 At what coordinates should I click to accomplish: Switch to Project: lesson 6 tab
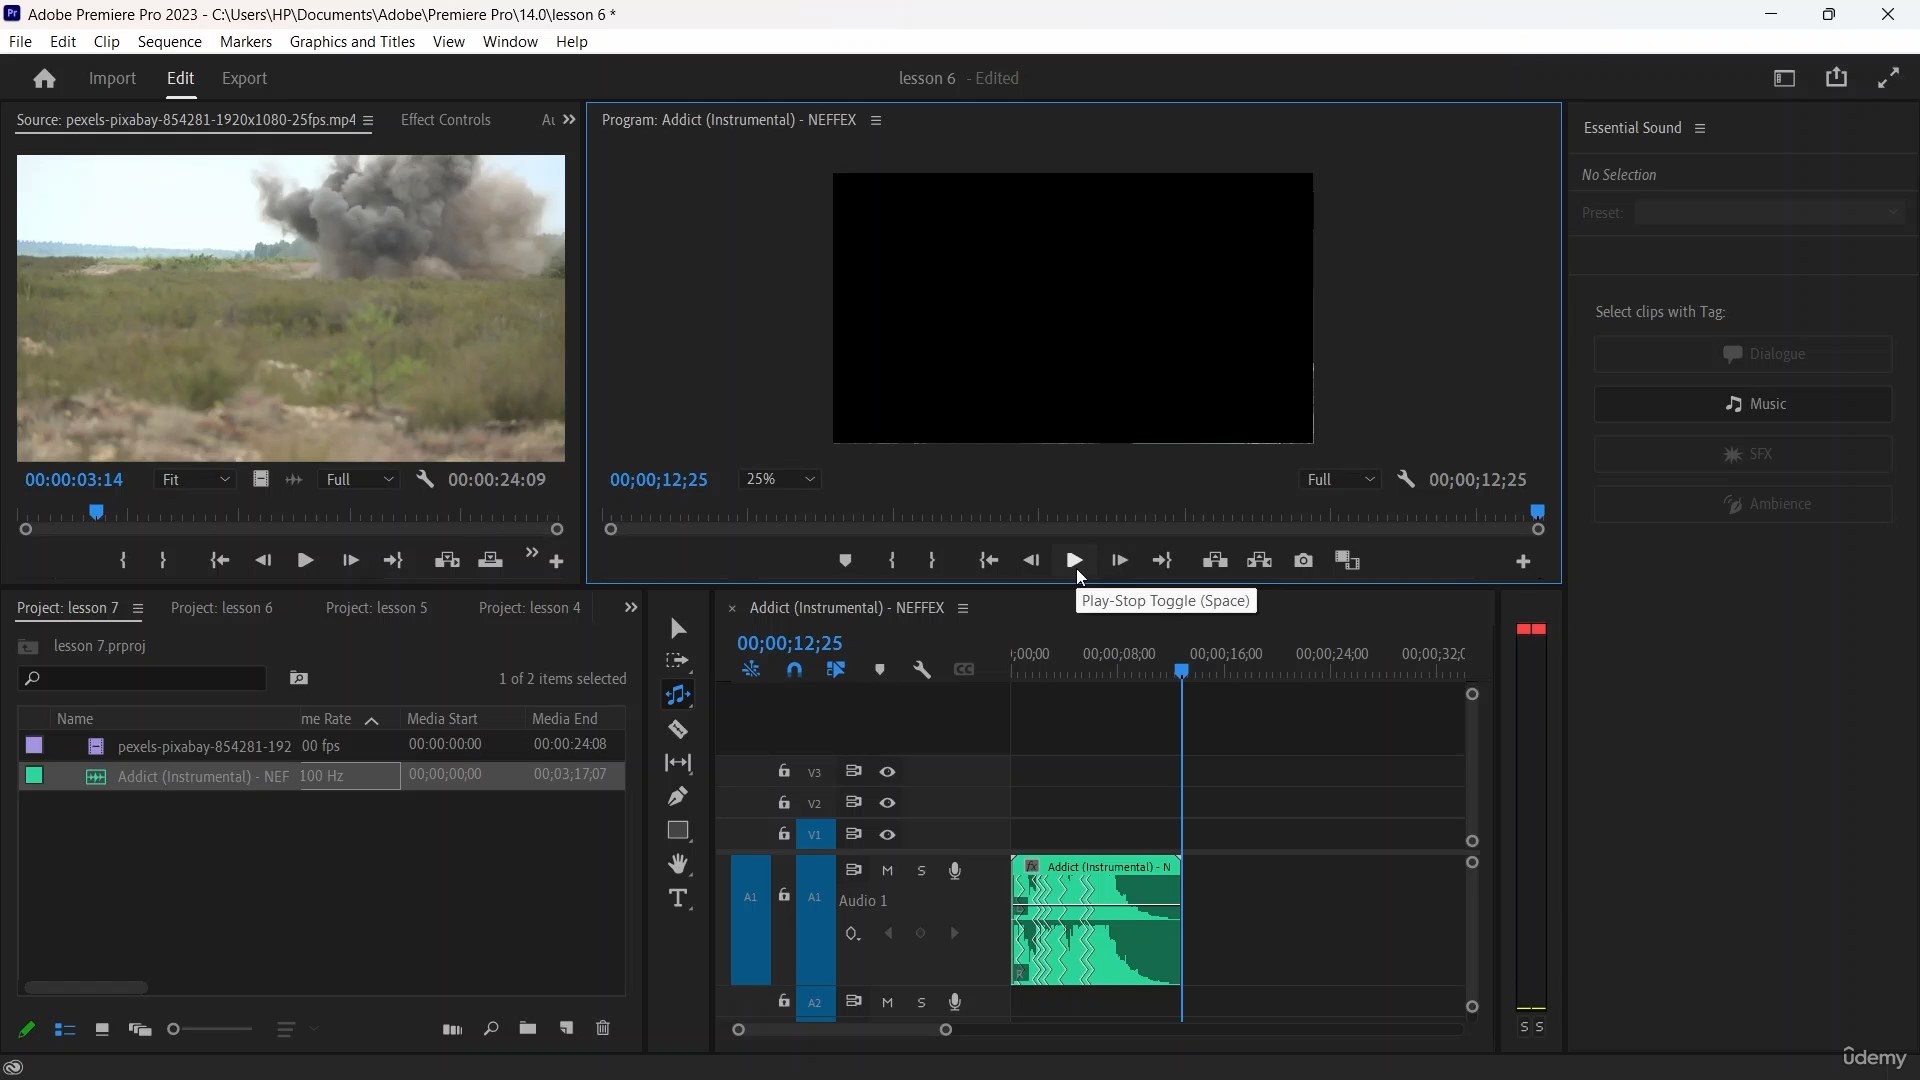pos(222,608)
